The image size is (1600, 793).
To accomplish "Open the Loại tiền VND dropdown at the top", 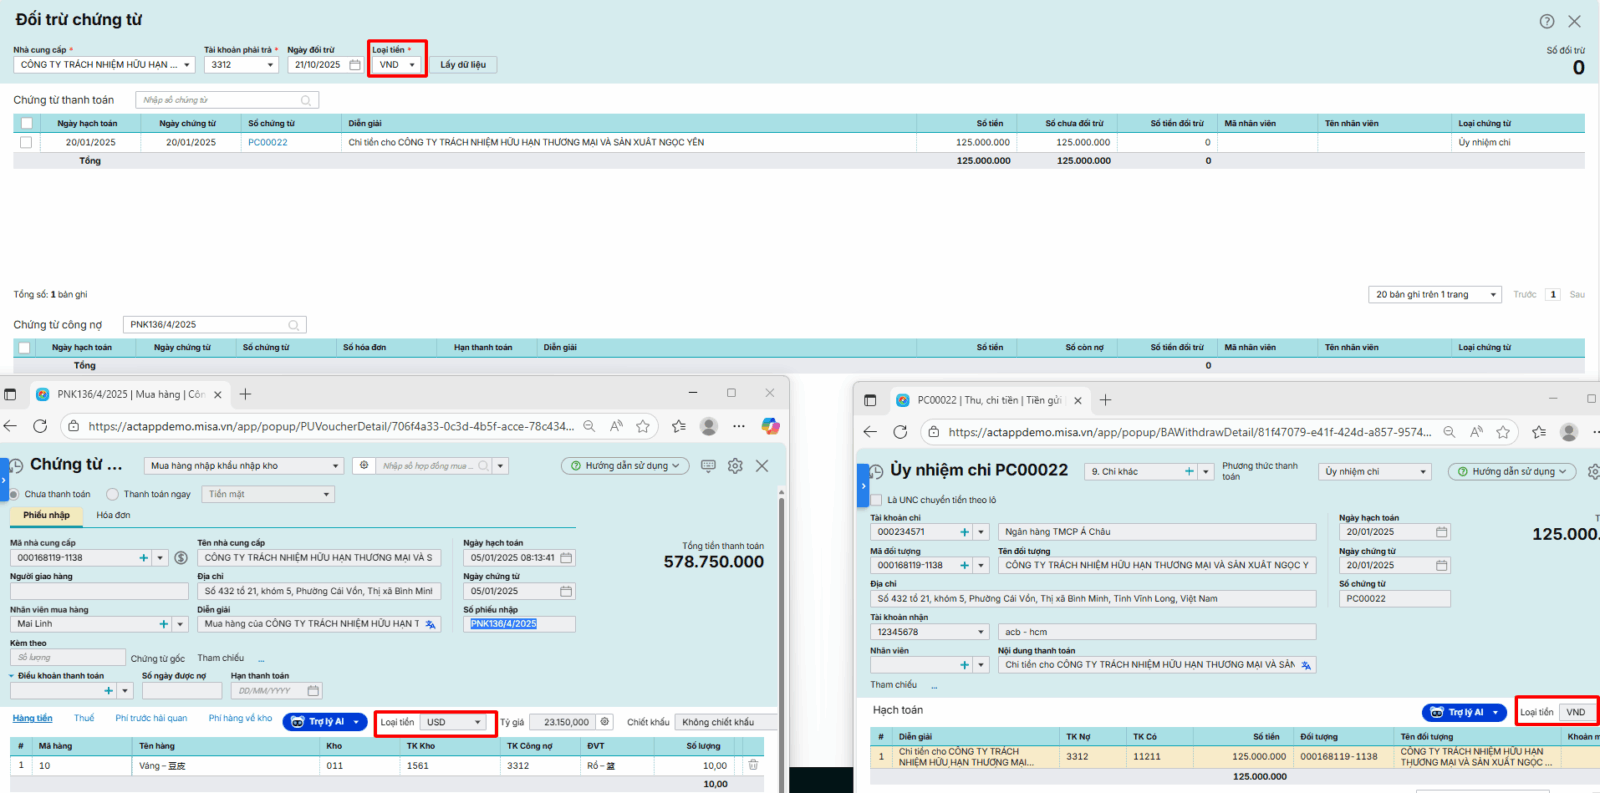I will tap(397, 65).
